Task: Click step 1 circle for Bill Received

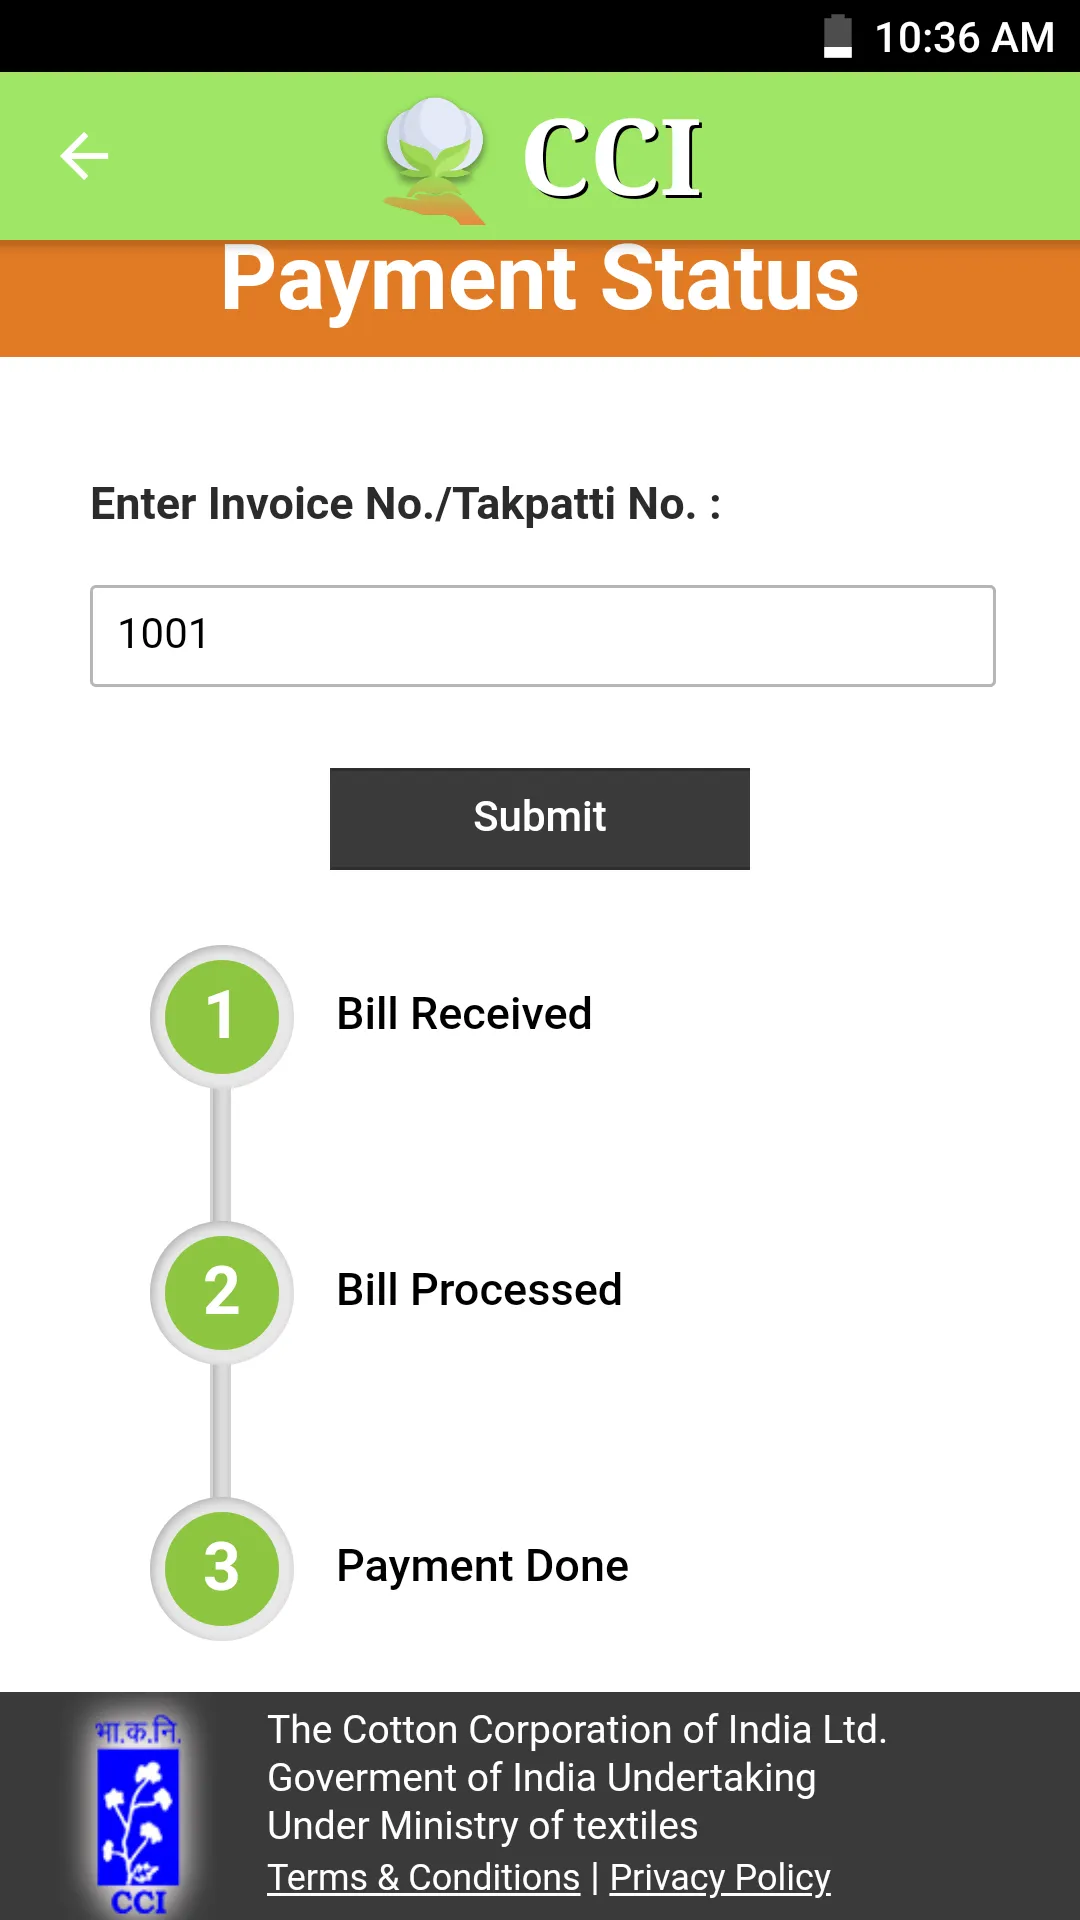Action: pyautogui.click(x=221, y=1015)
